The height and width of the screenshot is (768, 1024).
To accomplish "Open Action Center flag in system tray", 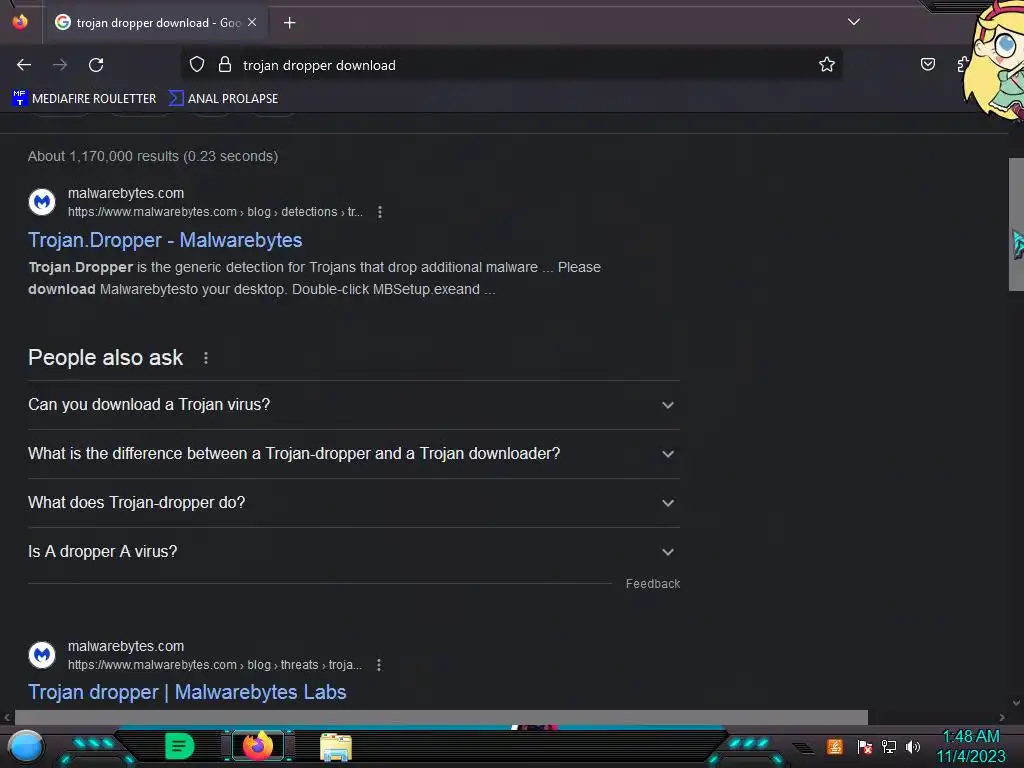I will click(x=864, y=746).
